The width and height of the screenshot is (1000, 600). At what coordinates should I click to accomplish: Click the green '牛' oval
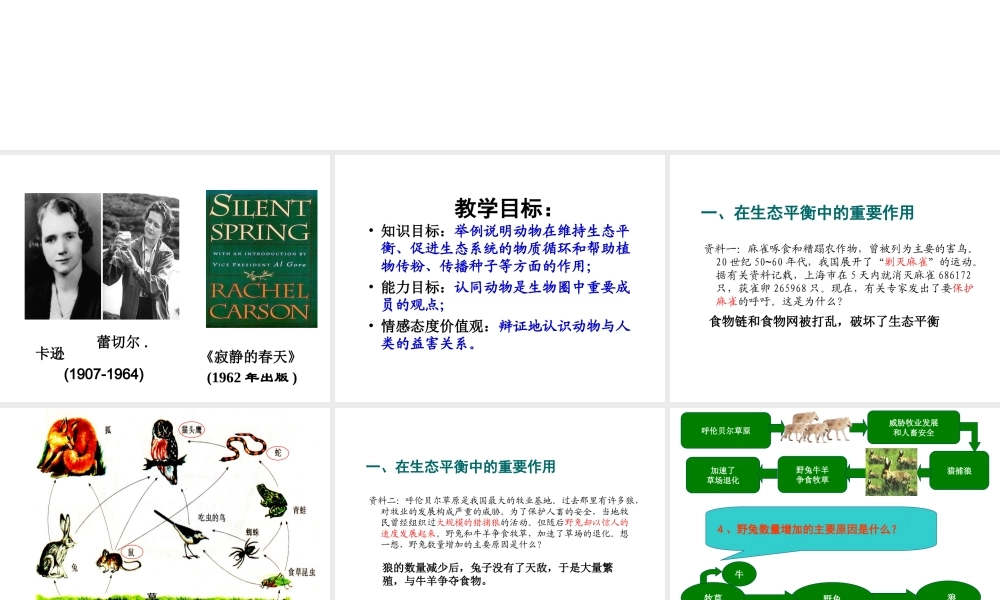point(739,574)
